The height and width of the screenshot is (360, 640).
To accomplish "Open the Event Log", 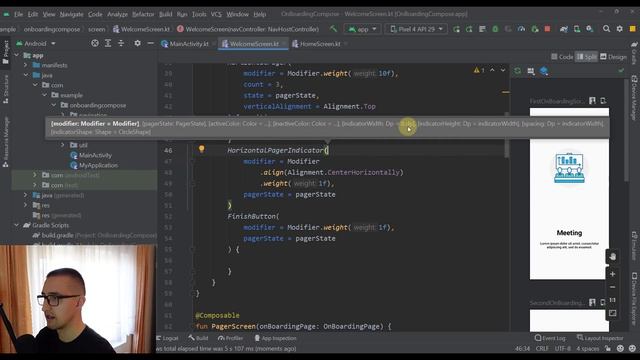I will (550, 338).
